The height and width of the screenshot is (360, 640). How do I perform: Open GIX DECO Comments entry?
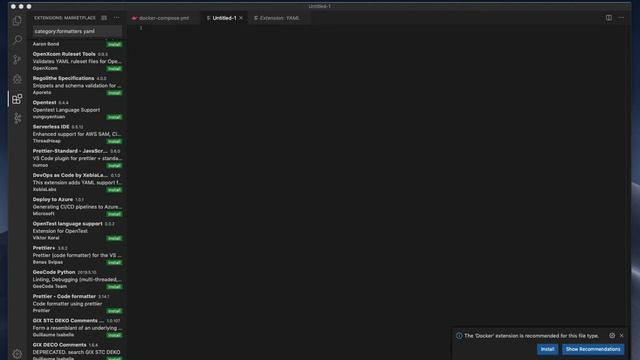(x=77, y=351)
